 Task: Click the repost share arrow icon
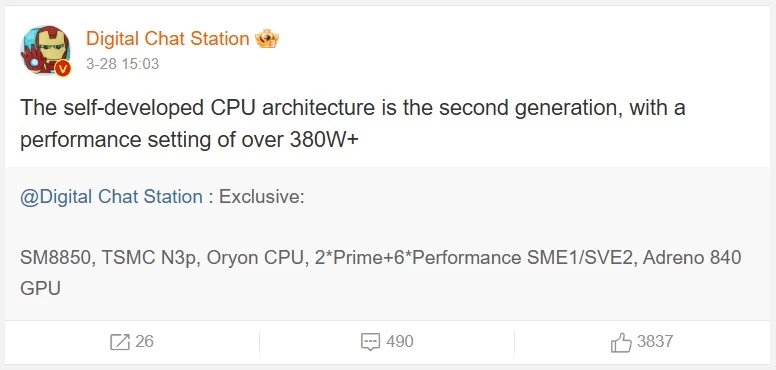pyautogui.click(x=120, y=342)
